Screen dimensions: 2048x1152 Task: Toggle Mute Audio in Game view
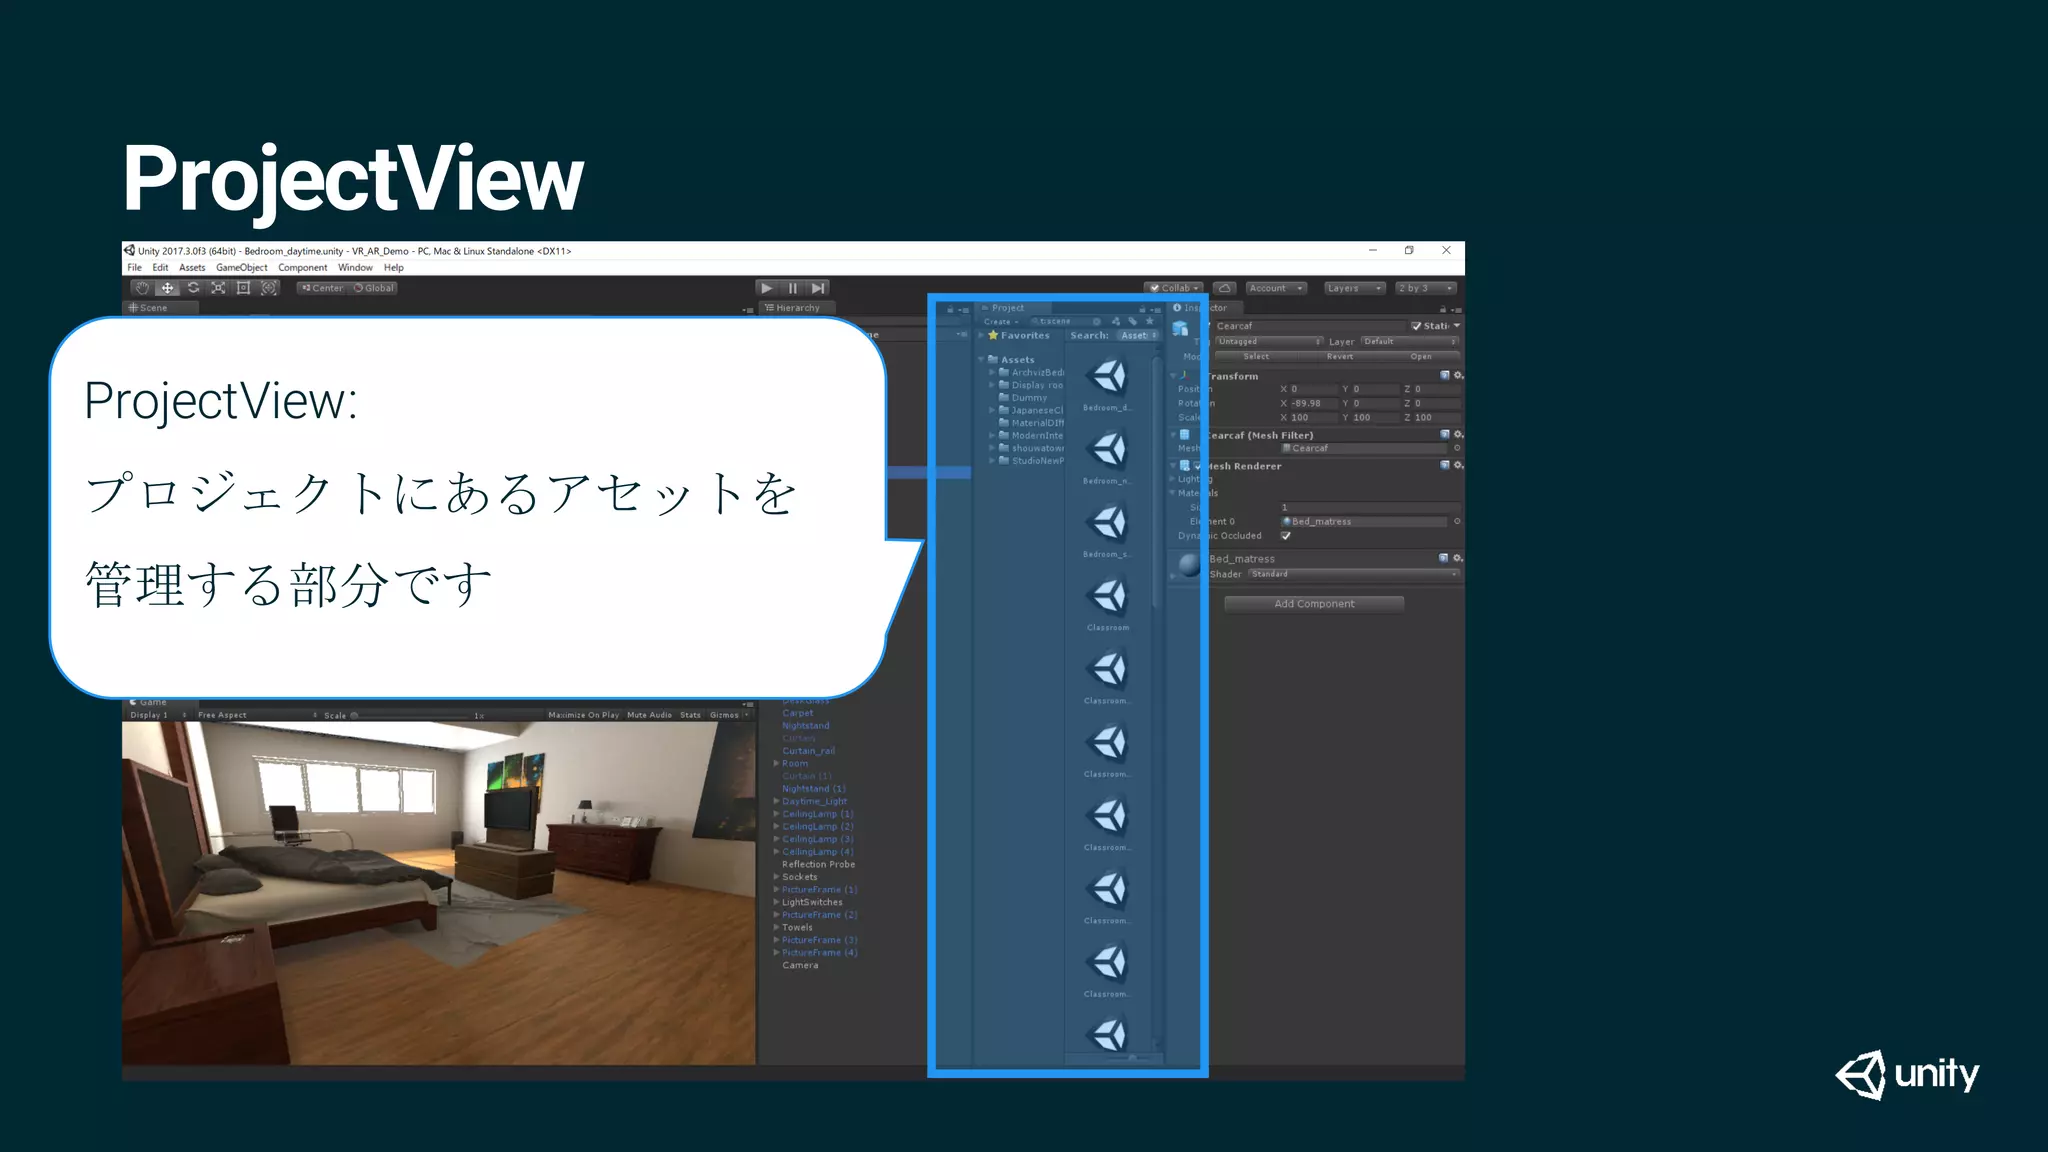click(x=650, y=715)
